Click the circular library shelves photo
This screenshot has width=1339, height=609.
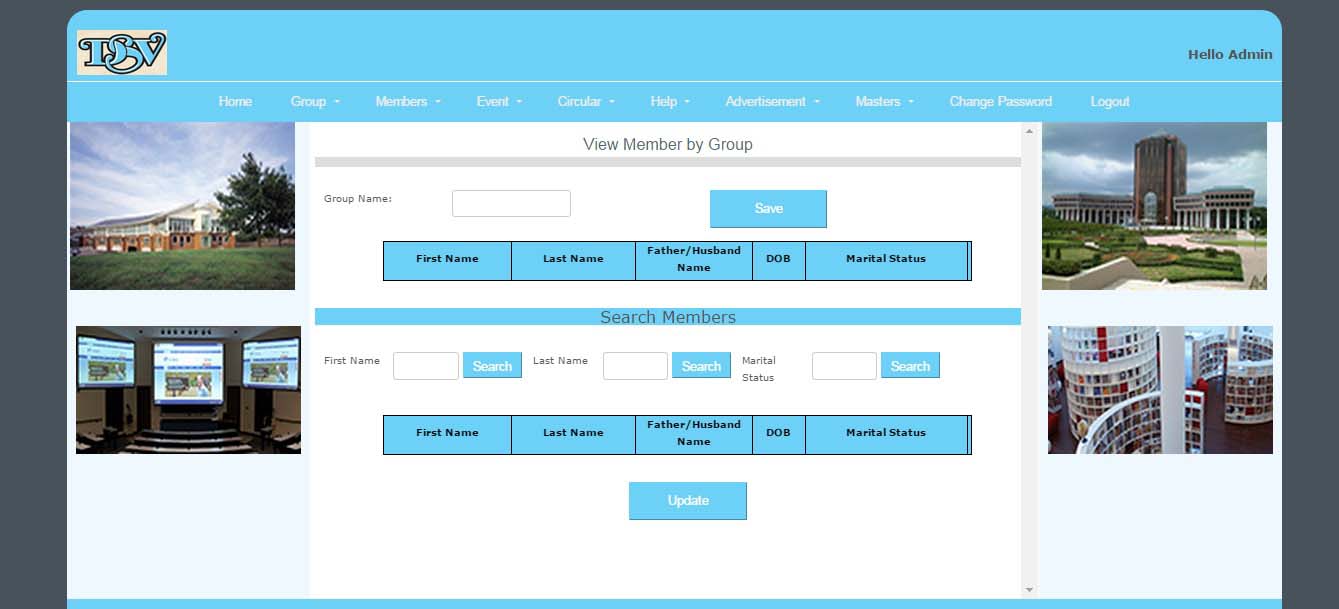coord(1160,390)
